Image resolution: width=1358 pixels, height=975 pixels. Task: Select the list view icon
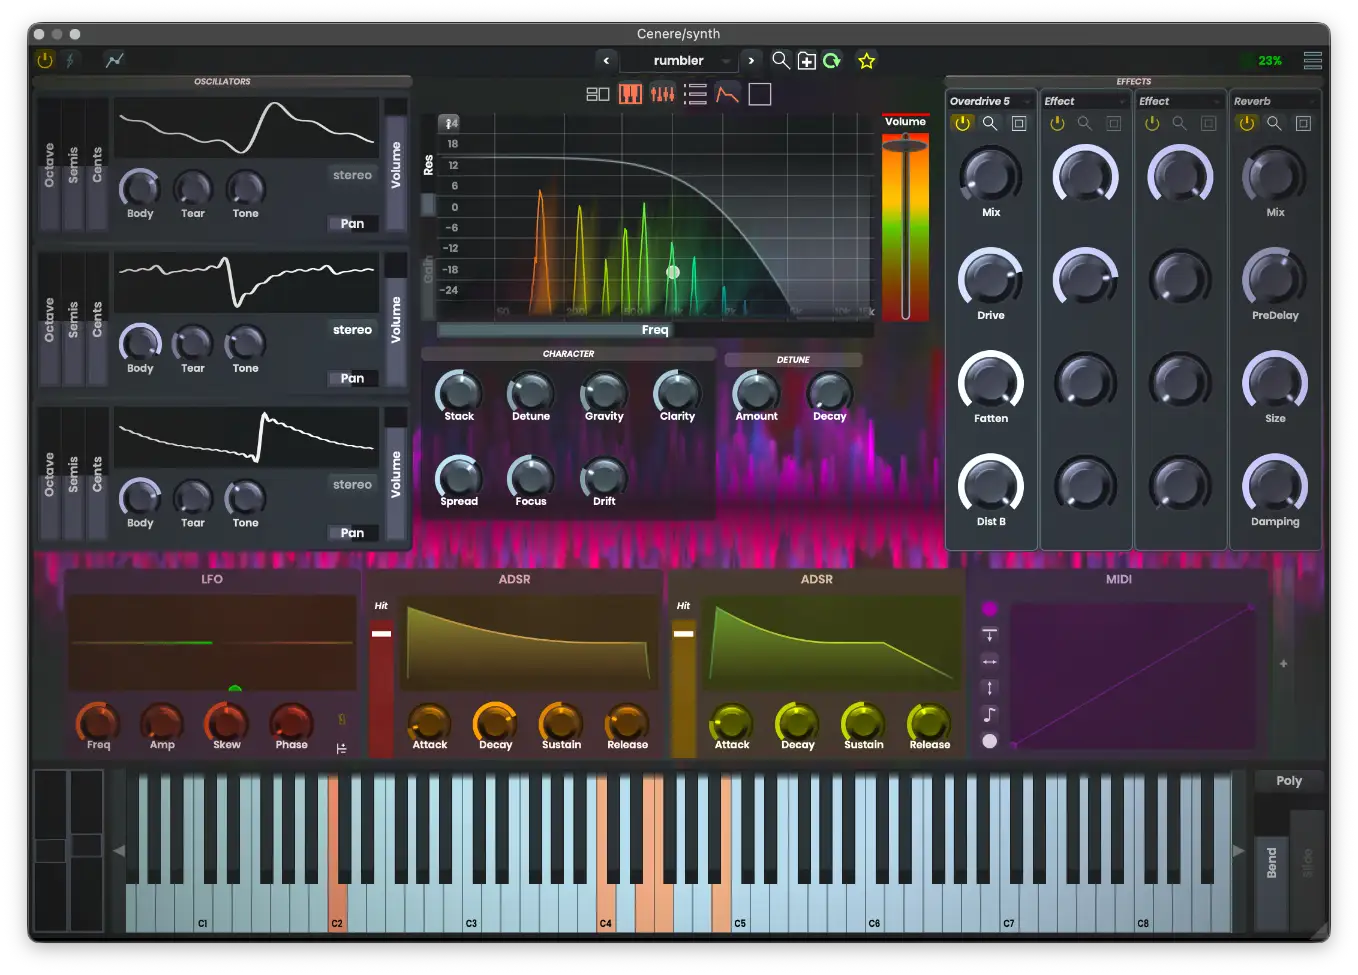coord(695,94)
